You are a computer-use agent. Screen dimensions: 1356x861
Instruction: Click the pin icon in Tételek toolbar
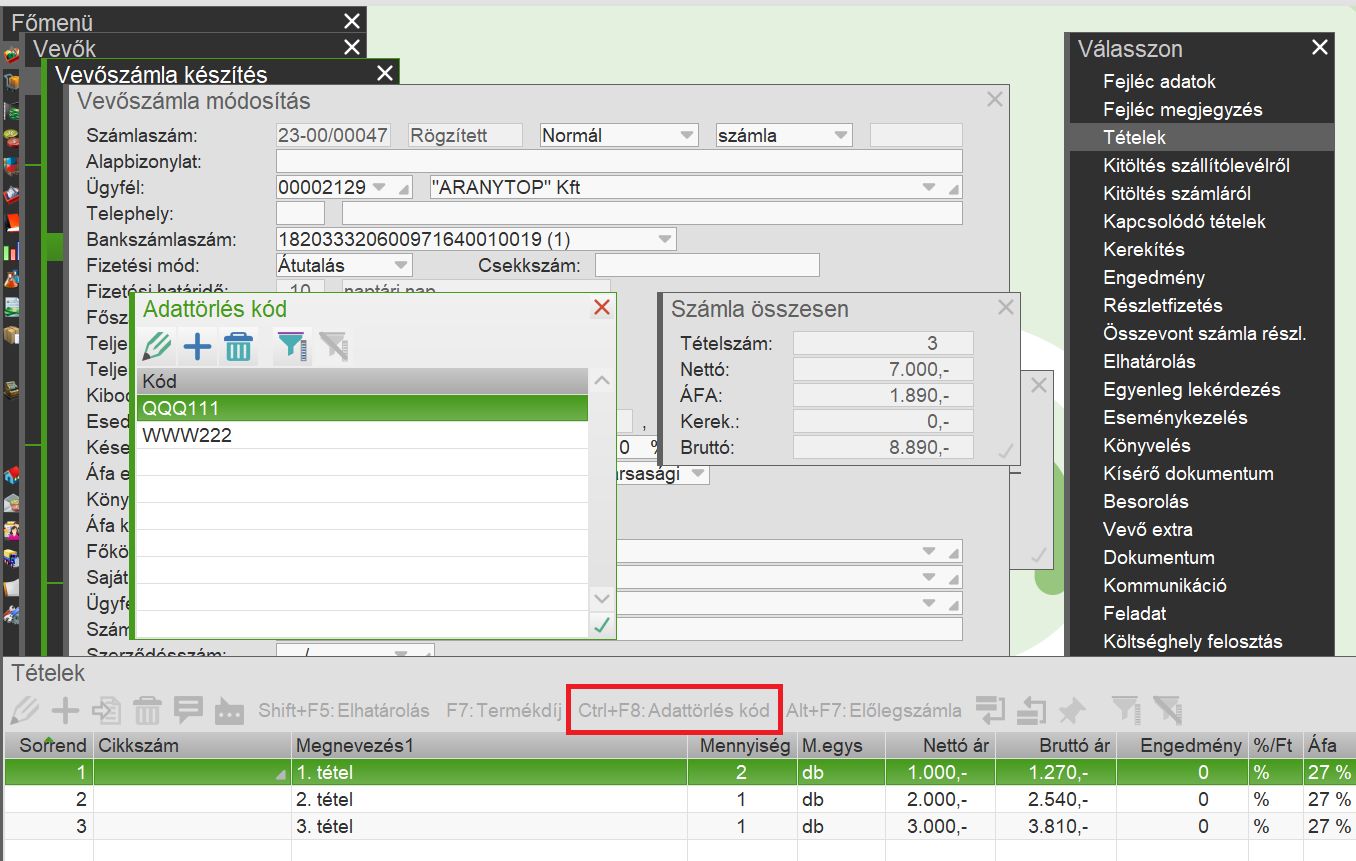(1071, 711)
